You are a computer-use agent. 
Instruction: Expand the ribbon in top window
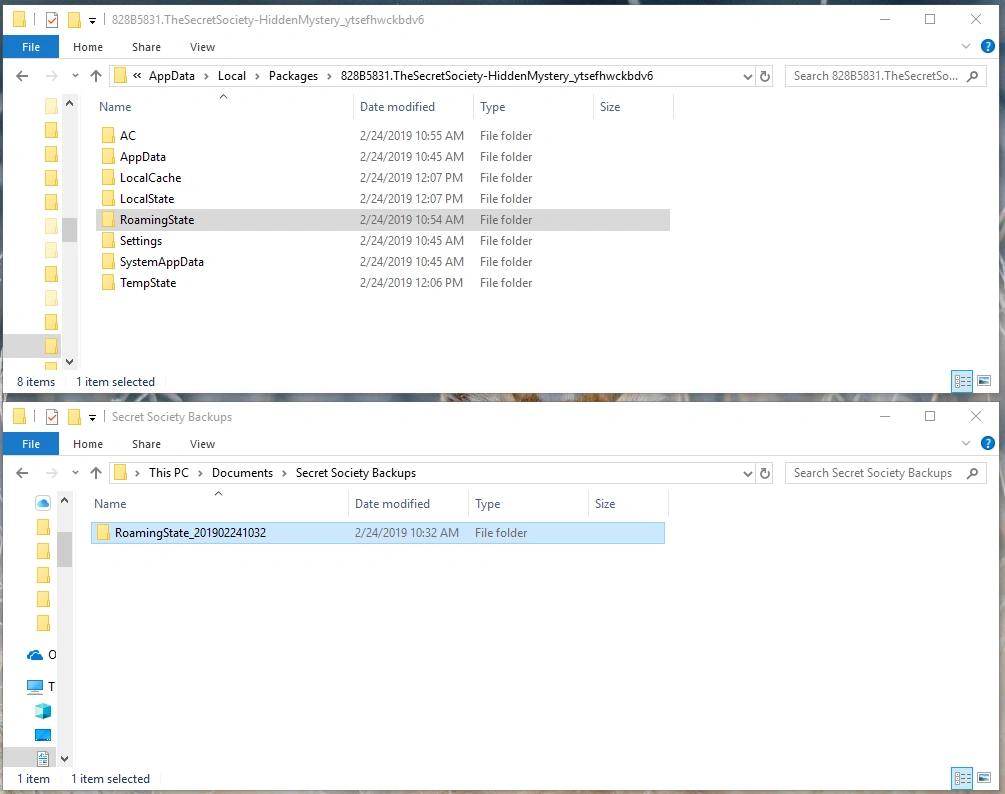pyautogui.click(x=966, y=46)
